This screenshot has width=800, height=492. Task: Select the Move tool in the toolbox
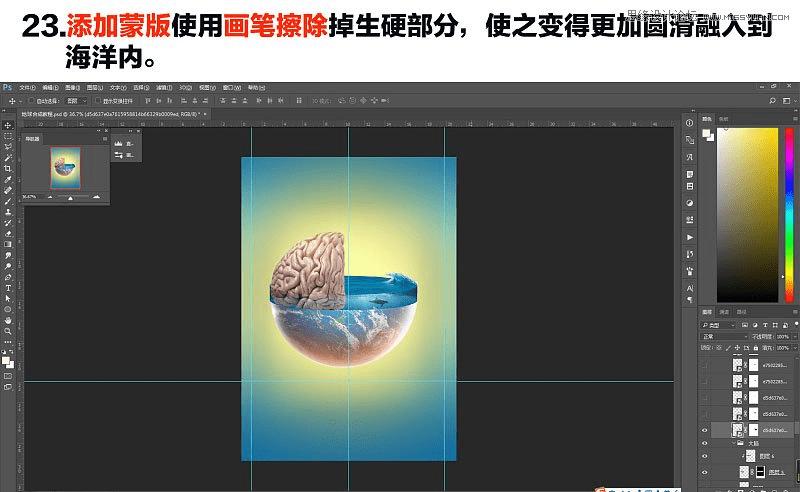pos(8,125)
